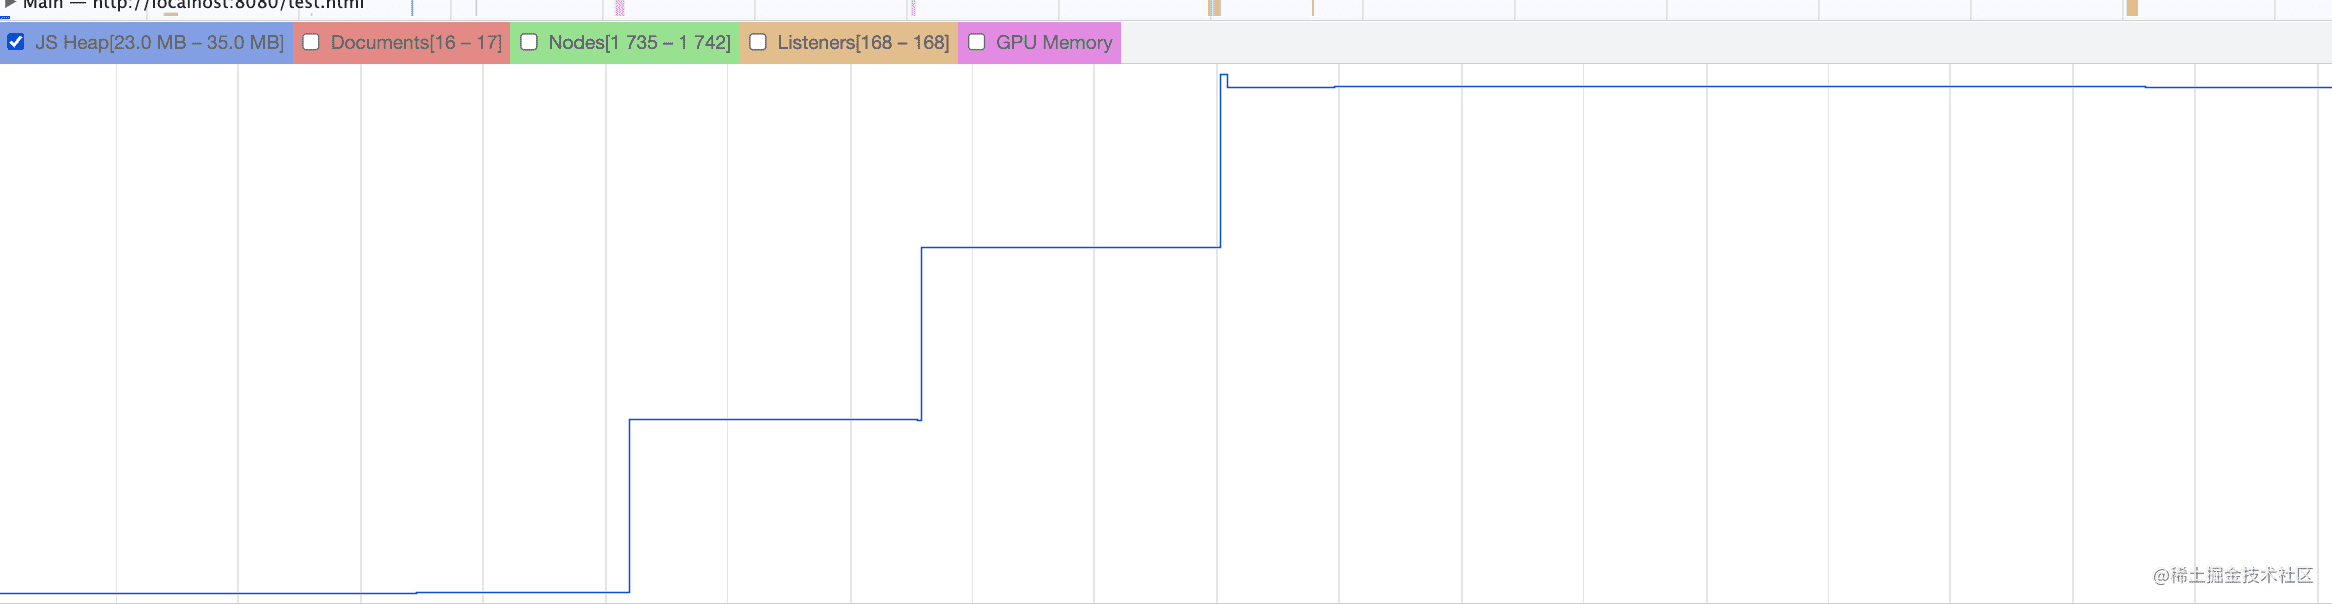Click the green Nodes legend label

pyautogui.click(x=639, y=43)
